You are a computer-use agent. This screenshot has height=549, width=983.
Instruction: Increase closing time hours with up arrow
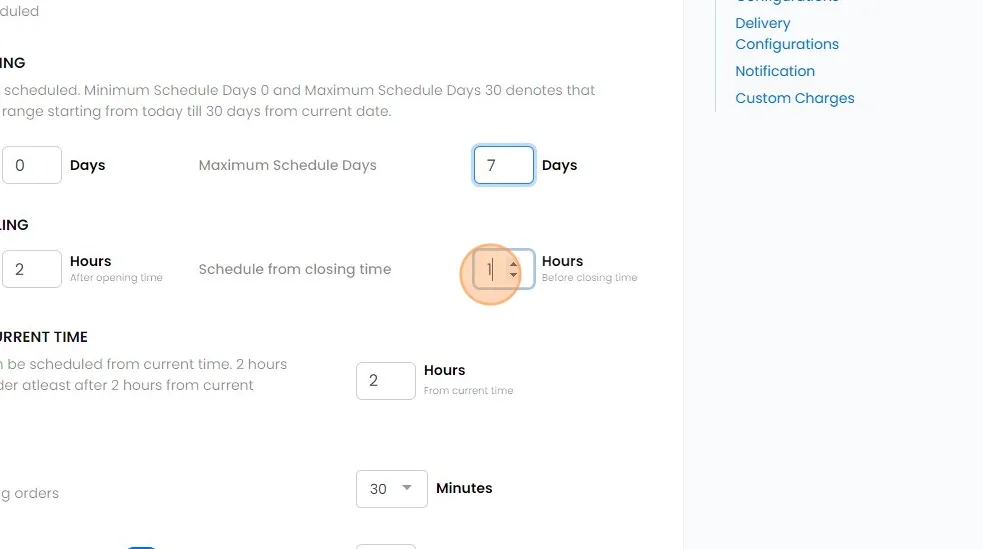point(513,264)
